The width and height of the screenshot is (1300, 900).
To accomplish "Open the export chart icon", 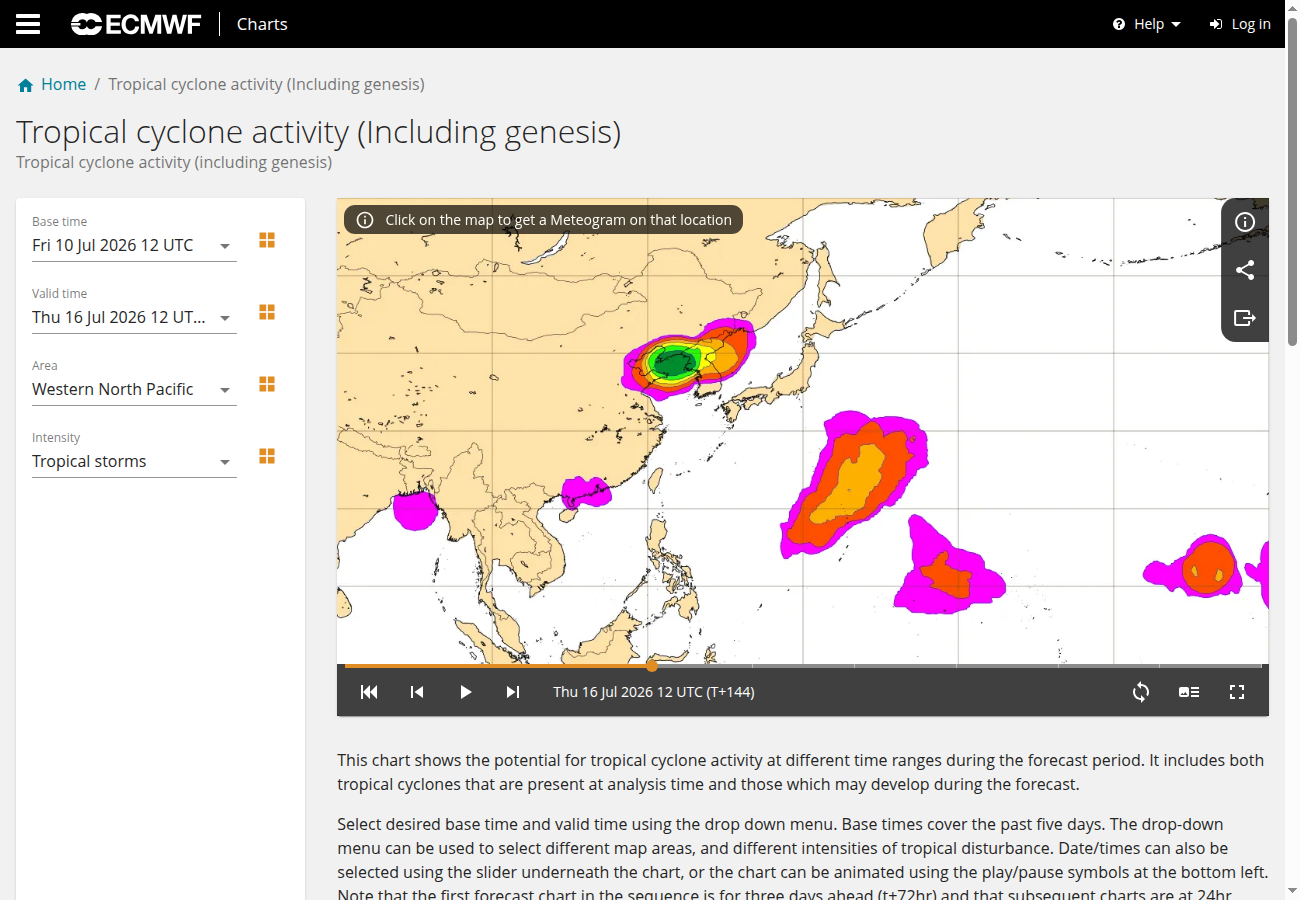I will pos(1245,318).
